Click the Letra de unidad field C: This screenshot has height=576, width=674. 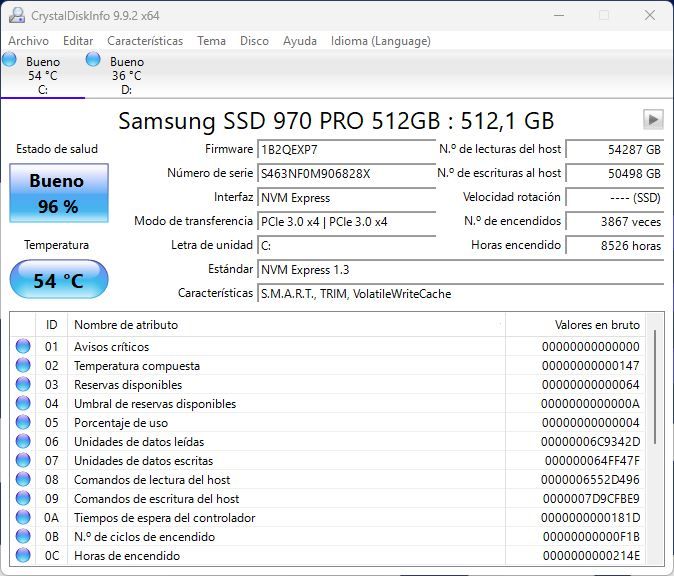tap(346, 246)
